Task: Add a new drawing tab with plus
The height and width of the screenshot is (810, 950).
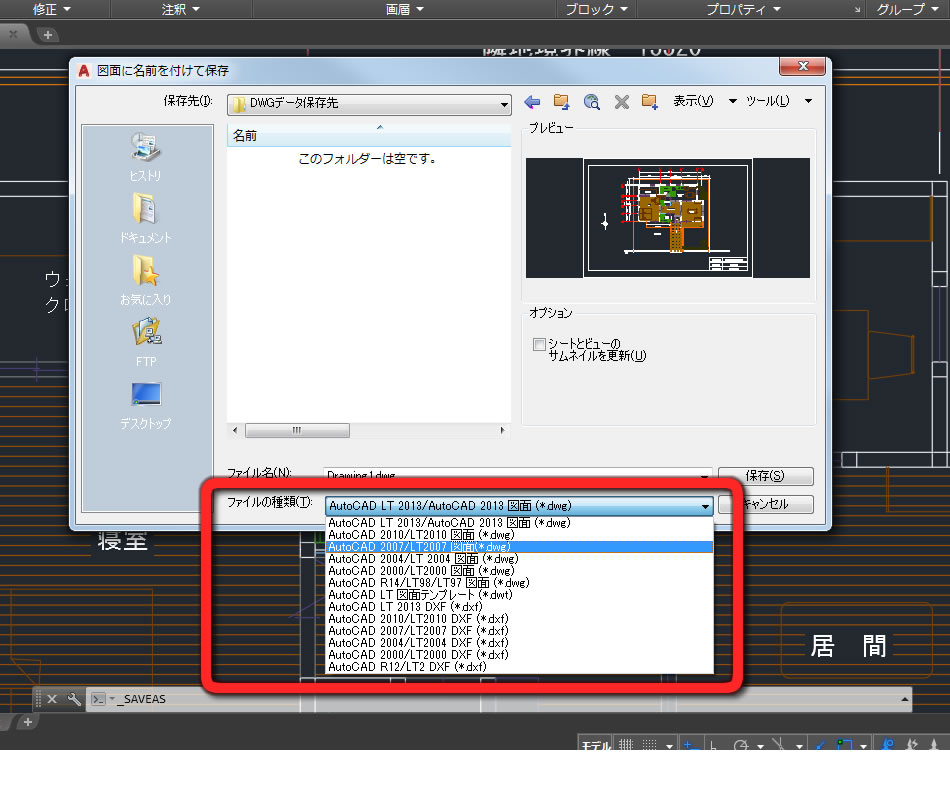Action: click(x=48, y=35)
